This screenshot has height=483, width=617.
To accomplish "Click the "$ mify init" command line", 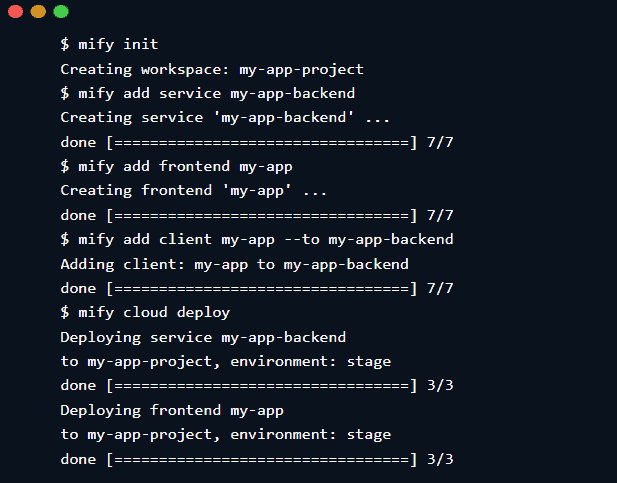I will 109,44.
